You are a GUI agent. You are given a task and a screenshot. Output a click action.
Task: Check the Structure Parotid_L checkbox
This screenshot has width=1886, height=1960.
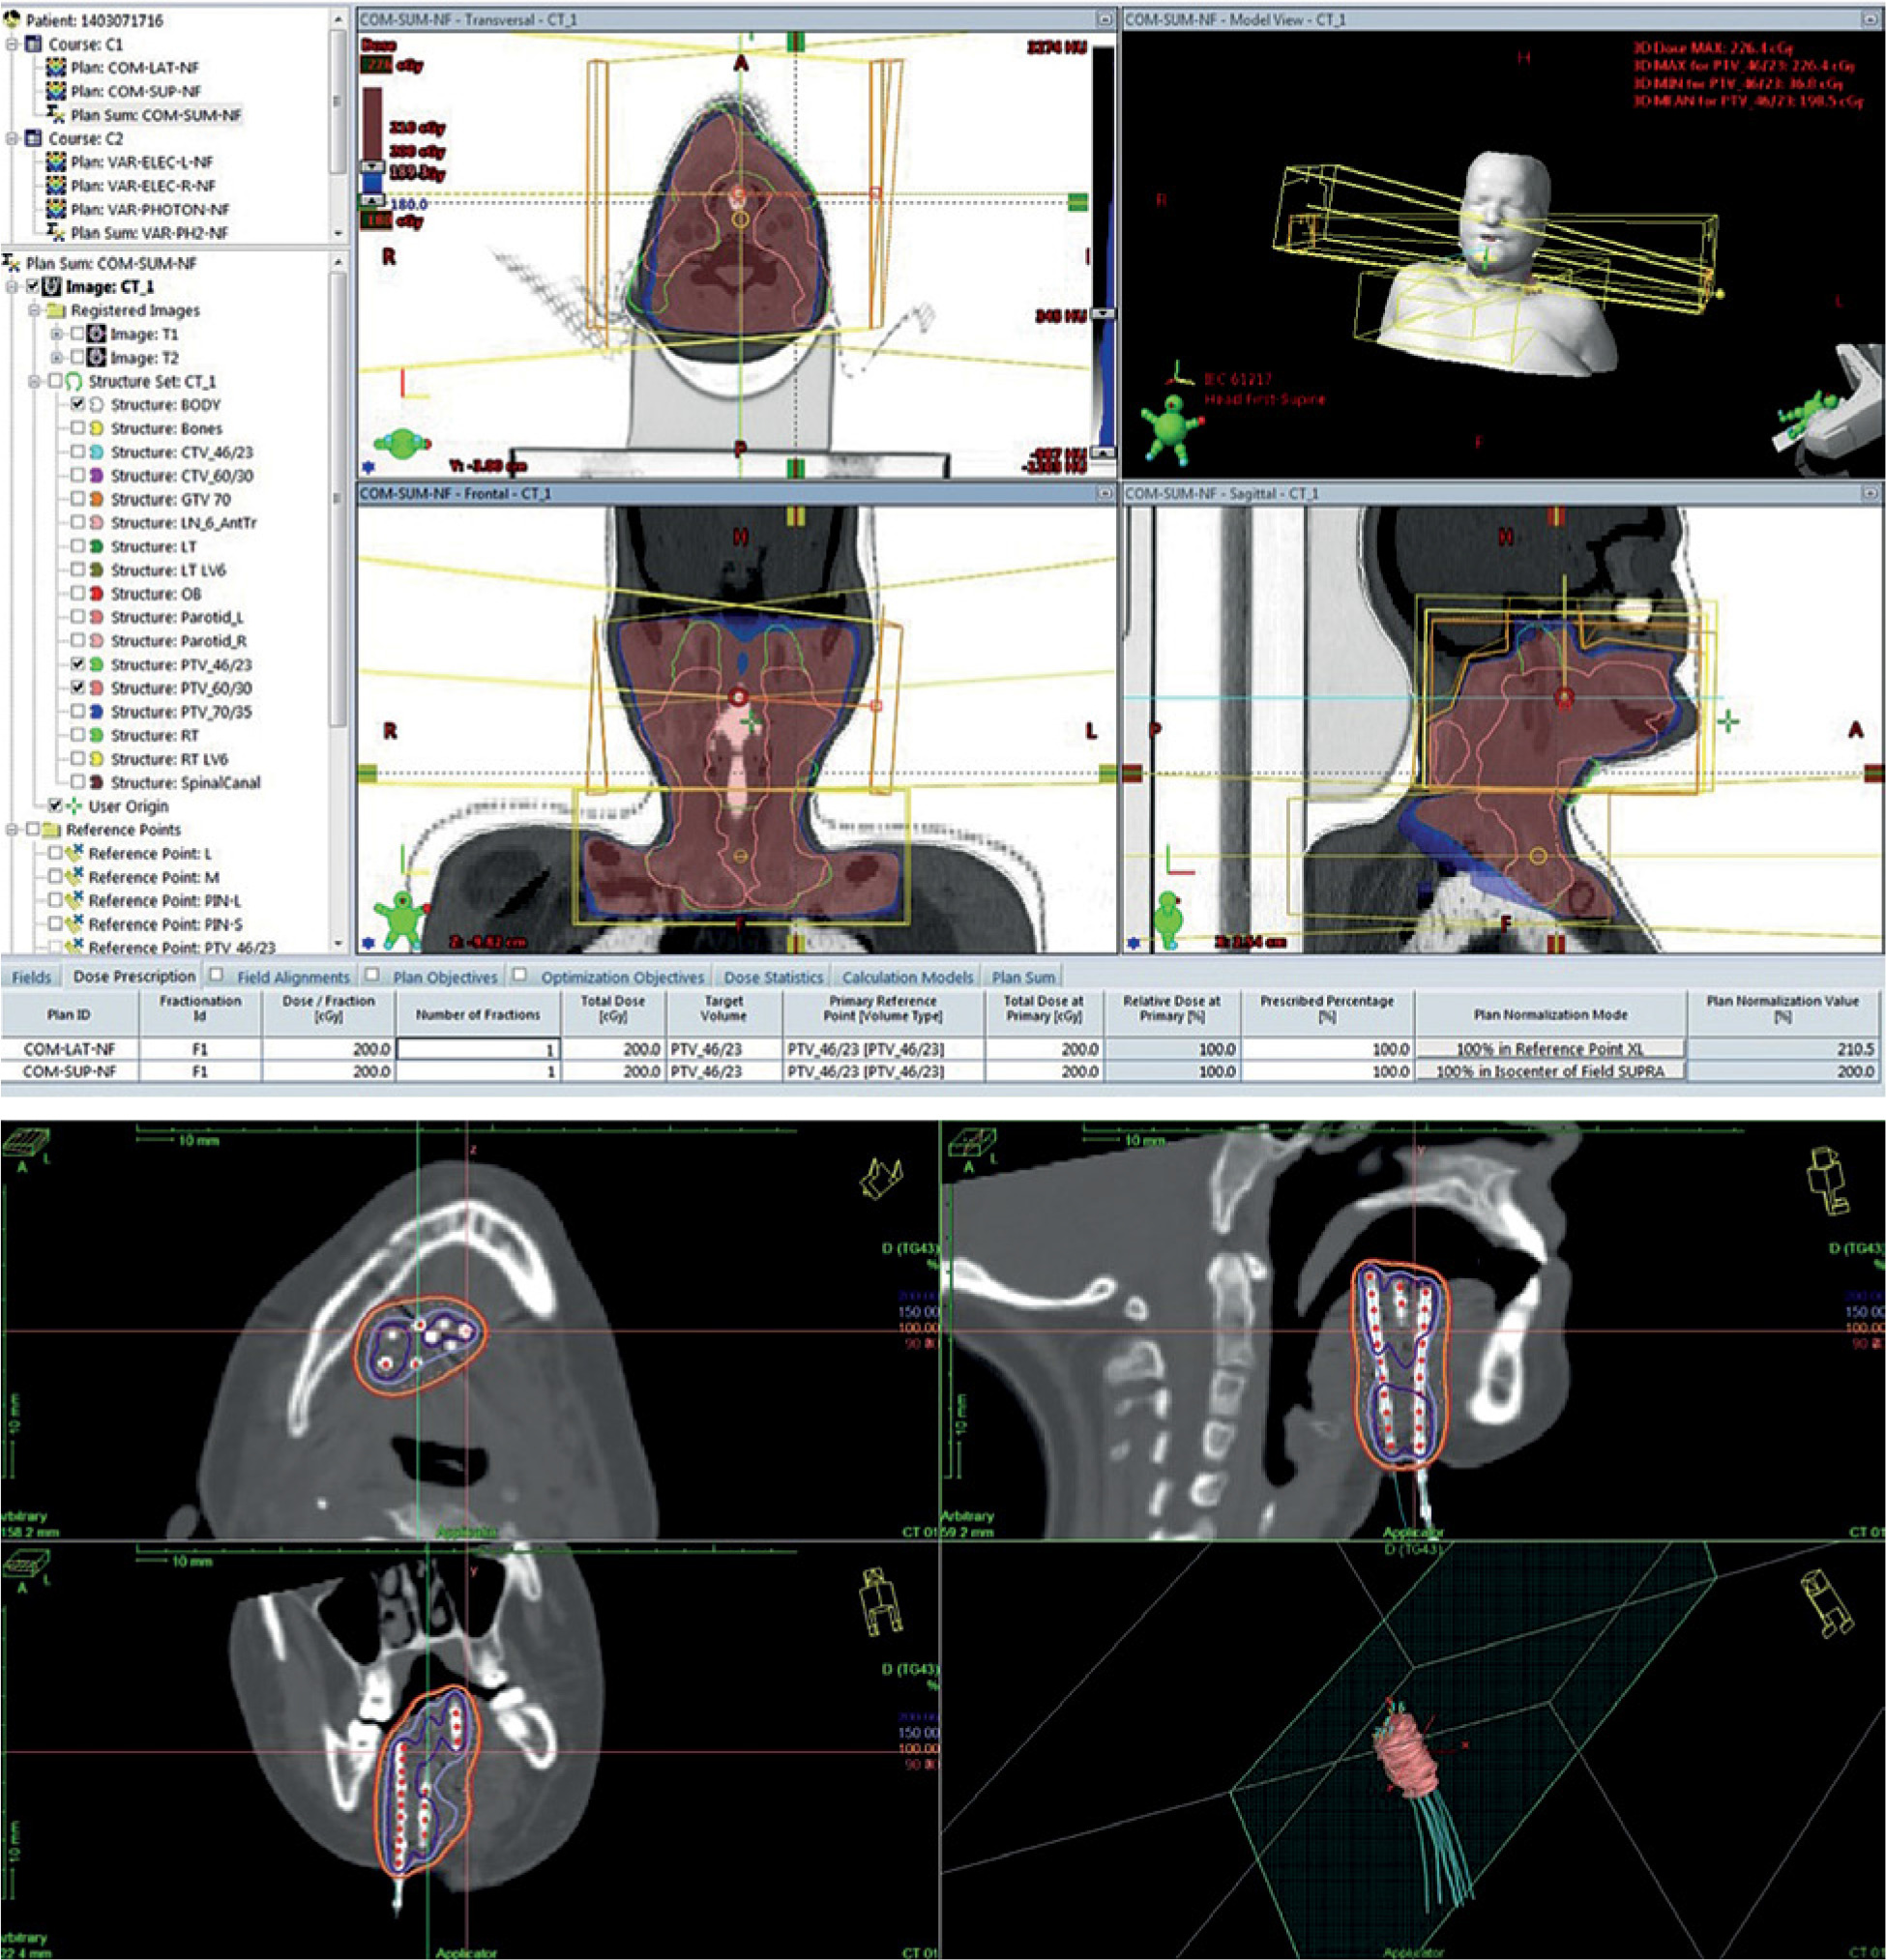point(77,617)
